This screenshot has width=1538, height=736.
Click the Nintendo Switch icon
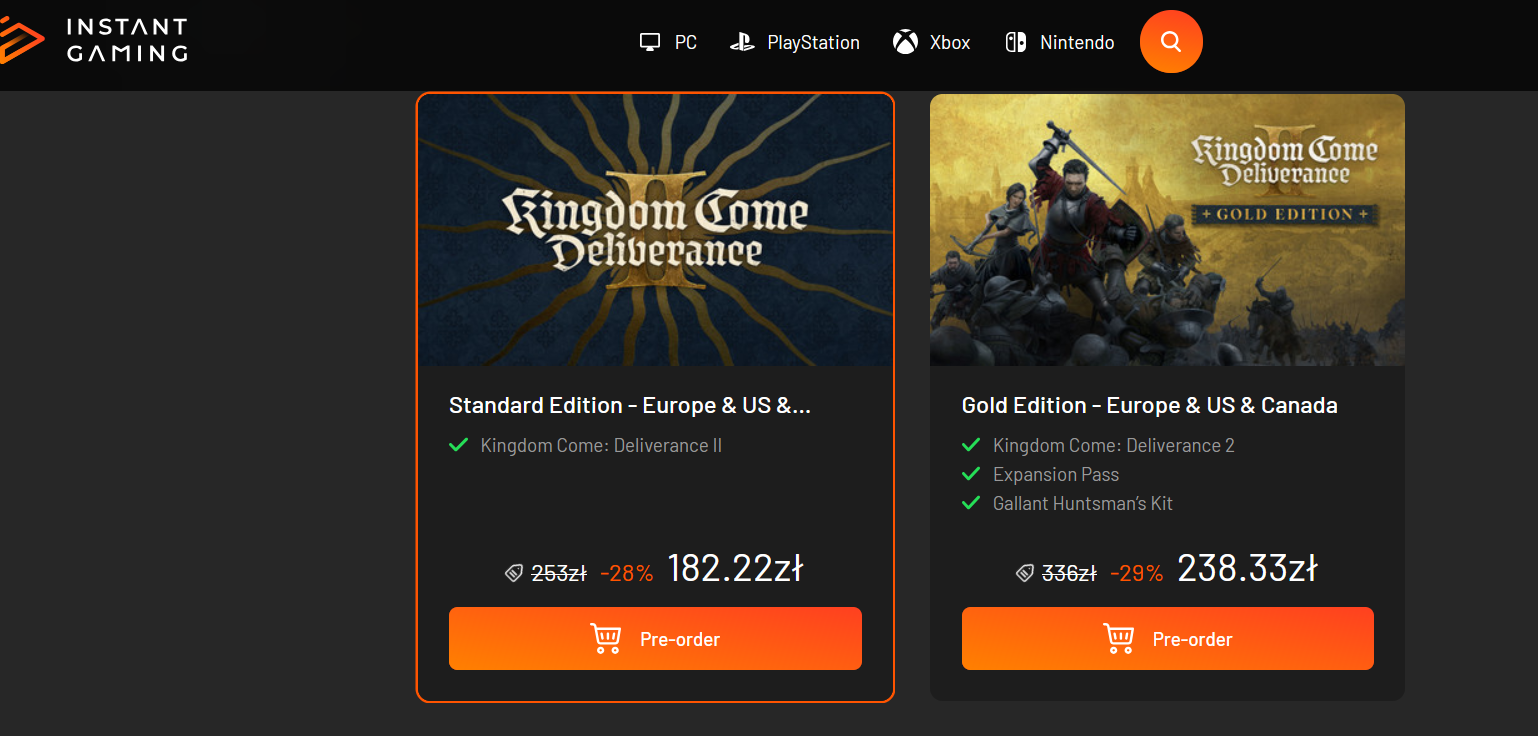(1016, 42)
